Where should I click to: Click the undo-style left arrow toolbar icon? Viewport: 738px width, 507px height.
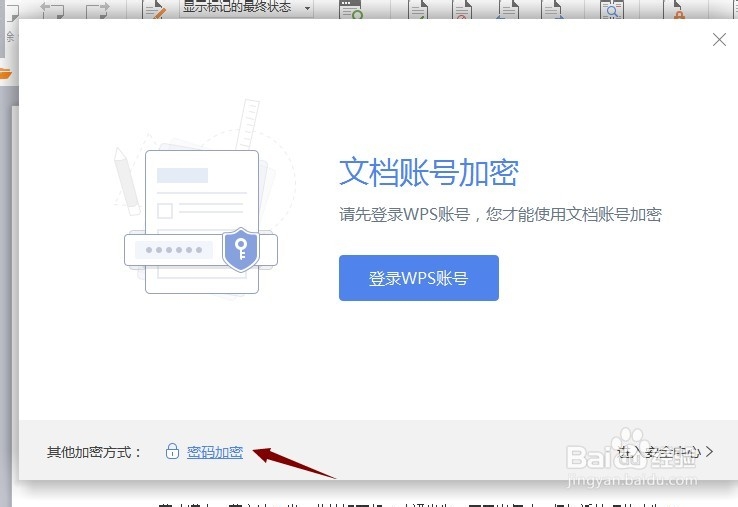coord(52,9)
